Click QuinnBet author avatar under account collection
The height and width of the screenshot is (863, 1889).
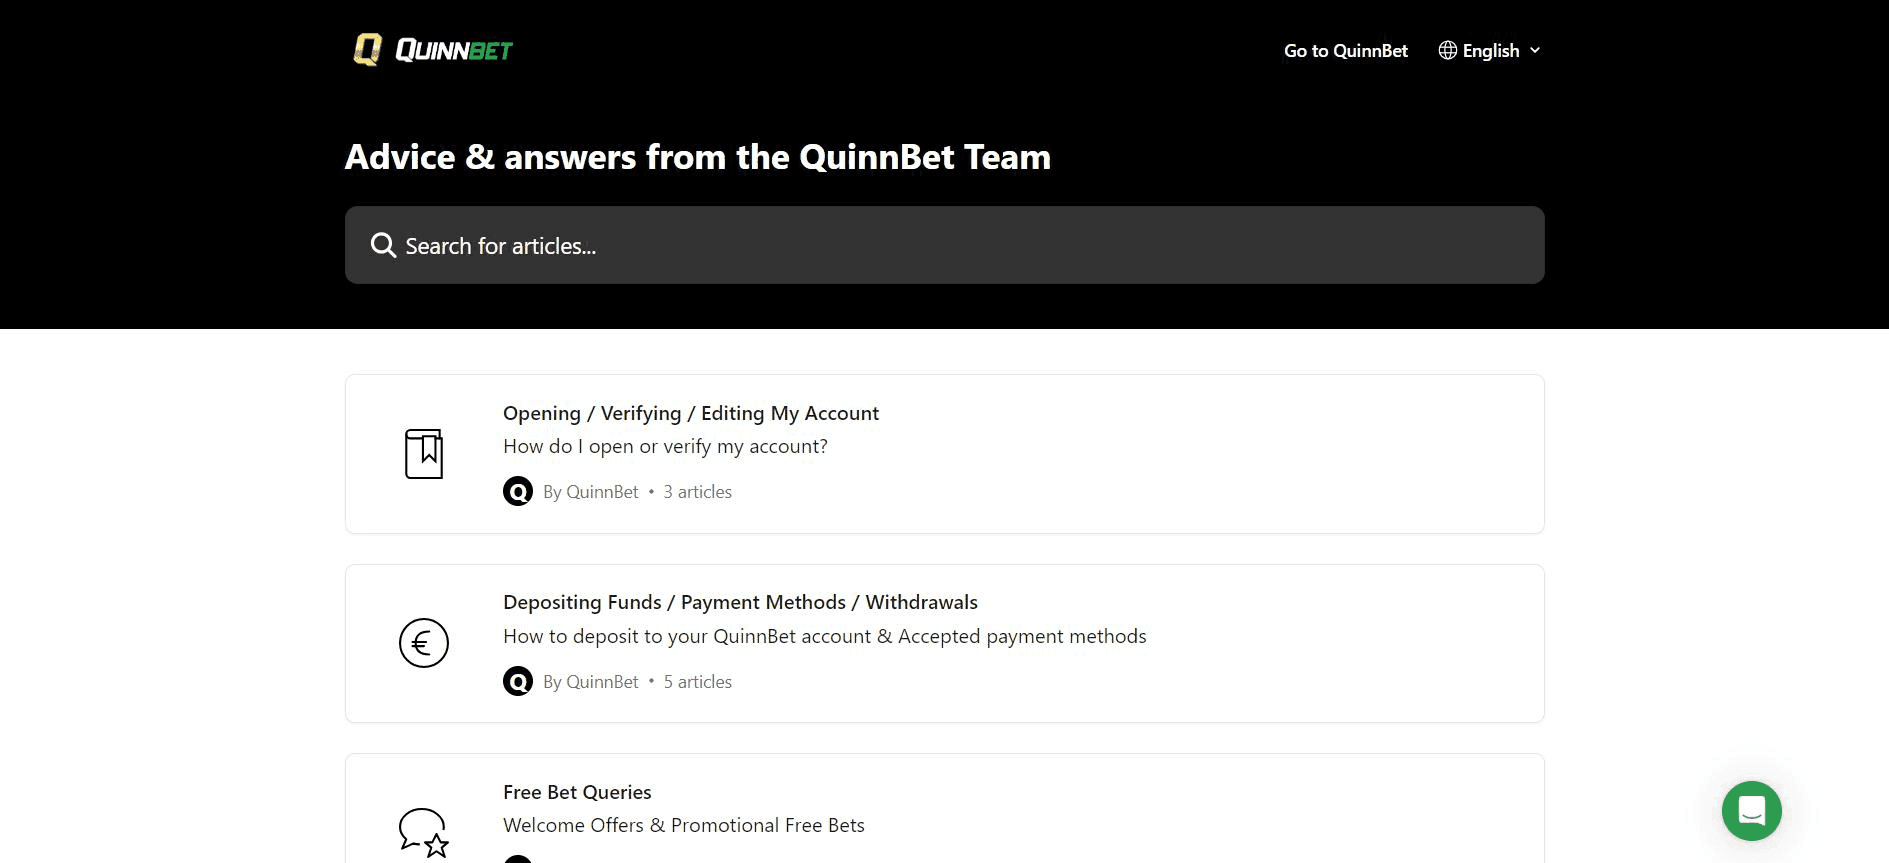tap(518, 492)
